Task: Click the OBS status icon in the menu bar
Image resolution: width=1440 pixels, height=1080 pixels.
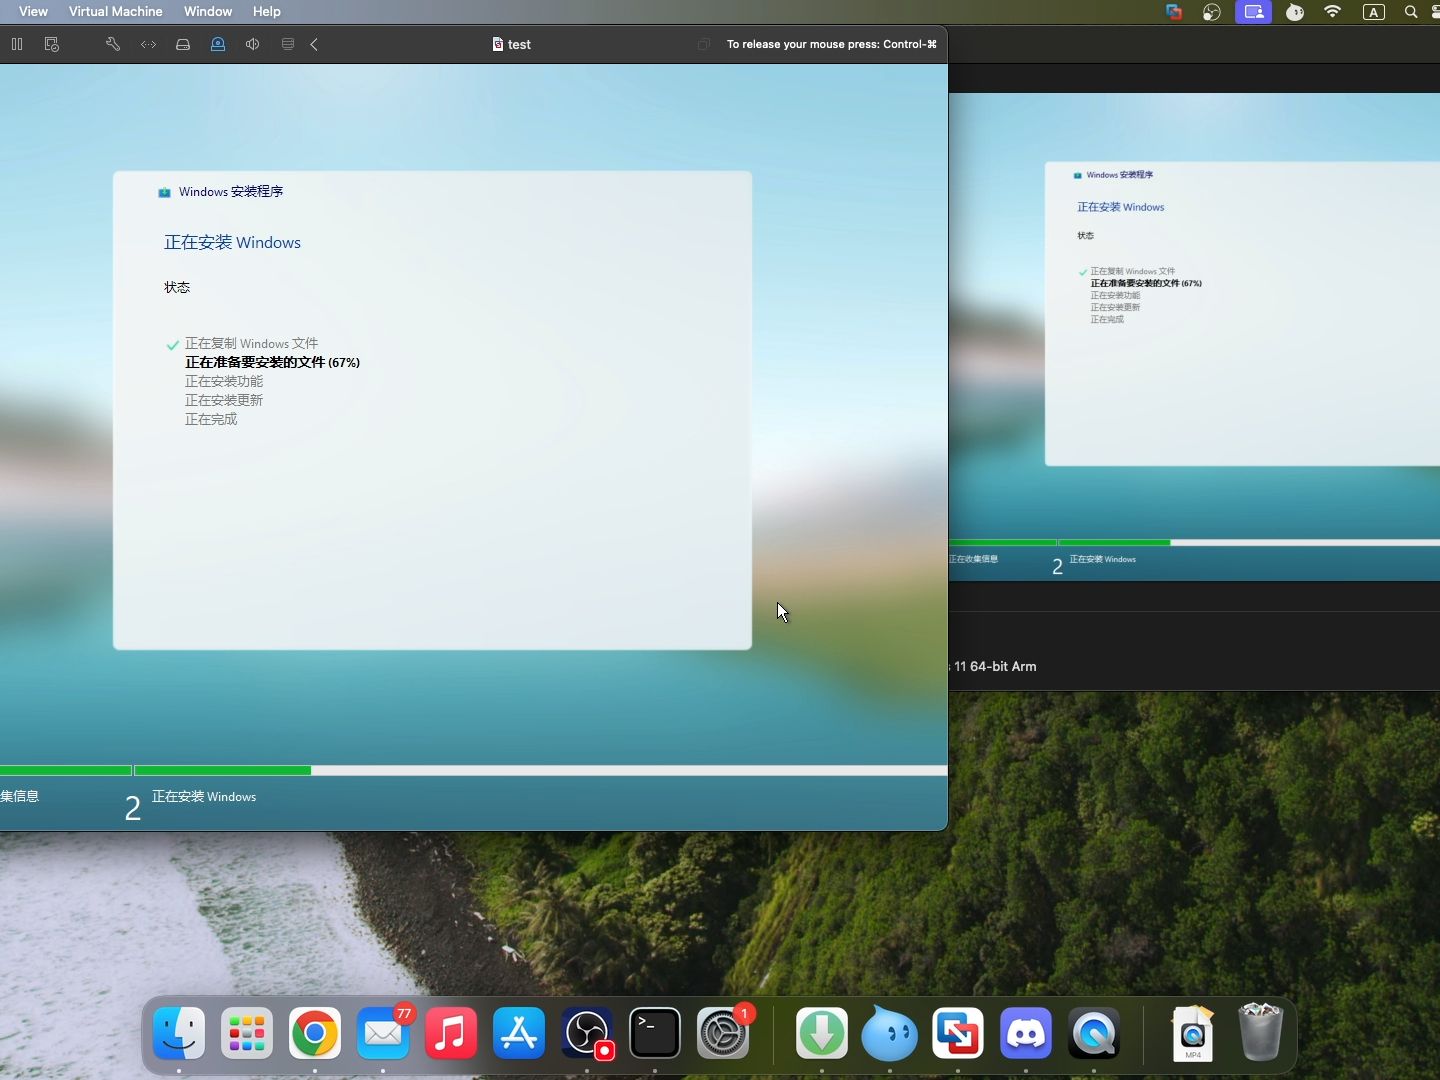Action: coord(1212,12)
